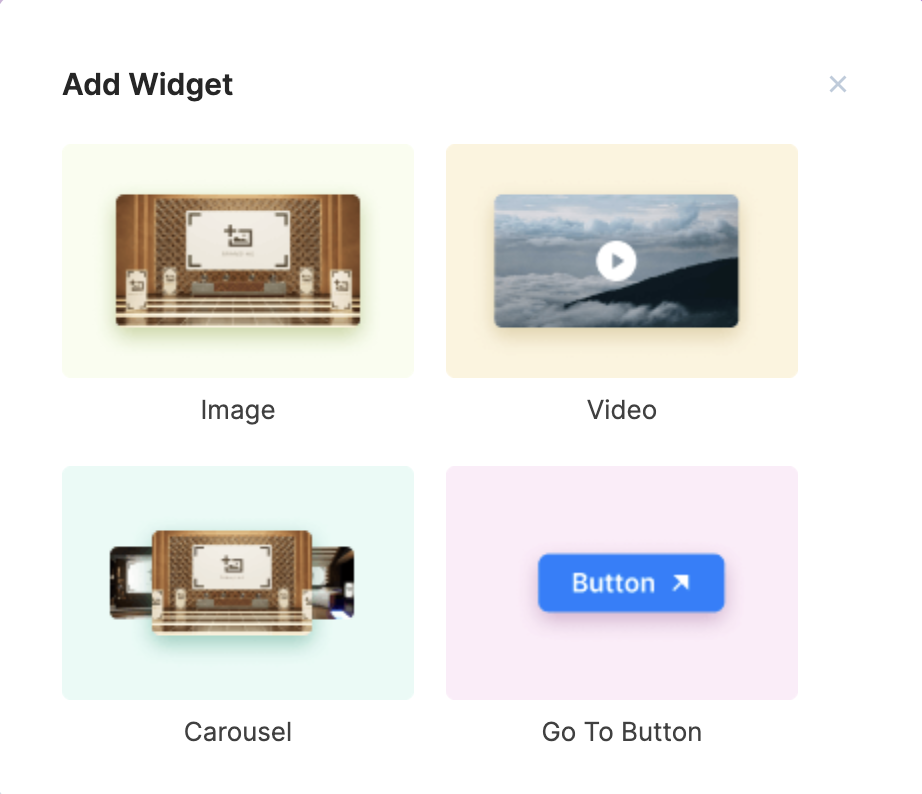Click the cloud video preview in the Video card

(616, 260)
